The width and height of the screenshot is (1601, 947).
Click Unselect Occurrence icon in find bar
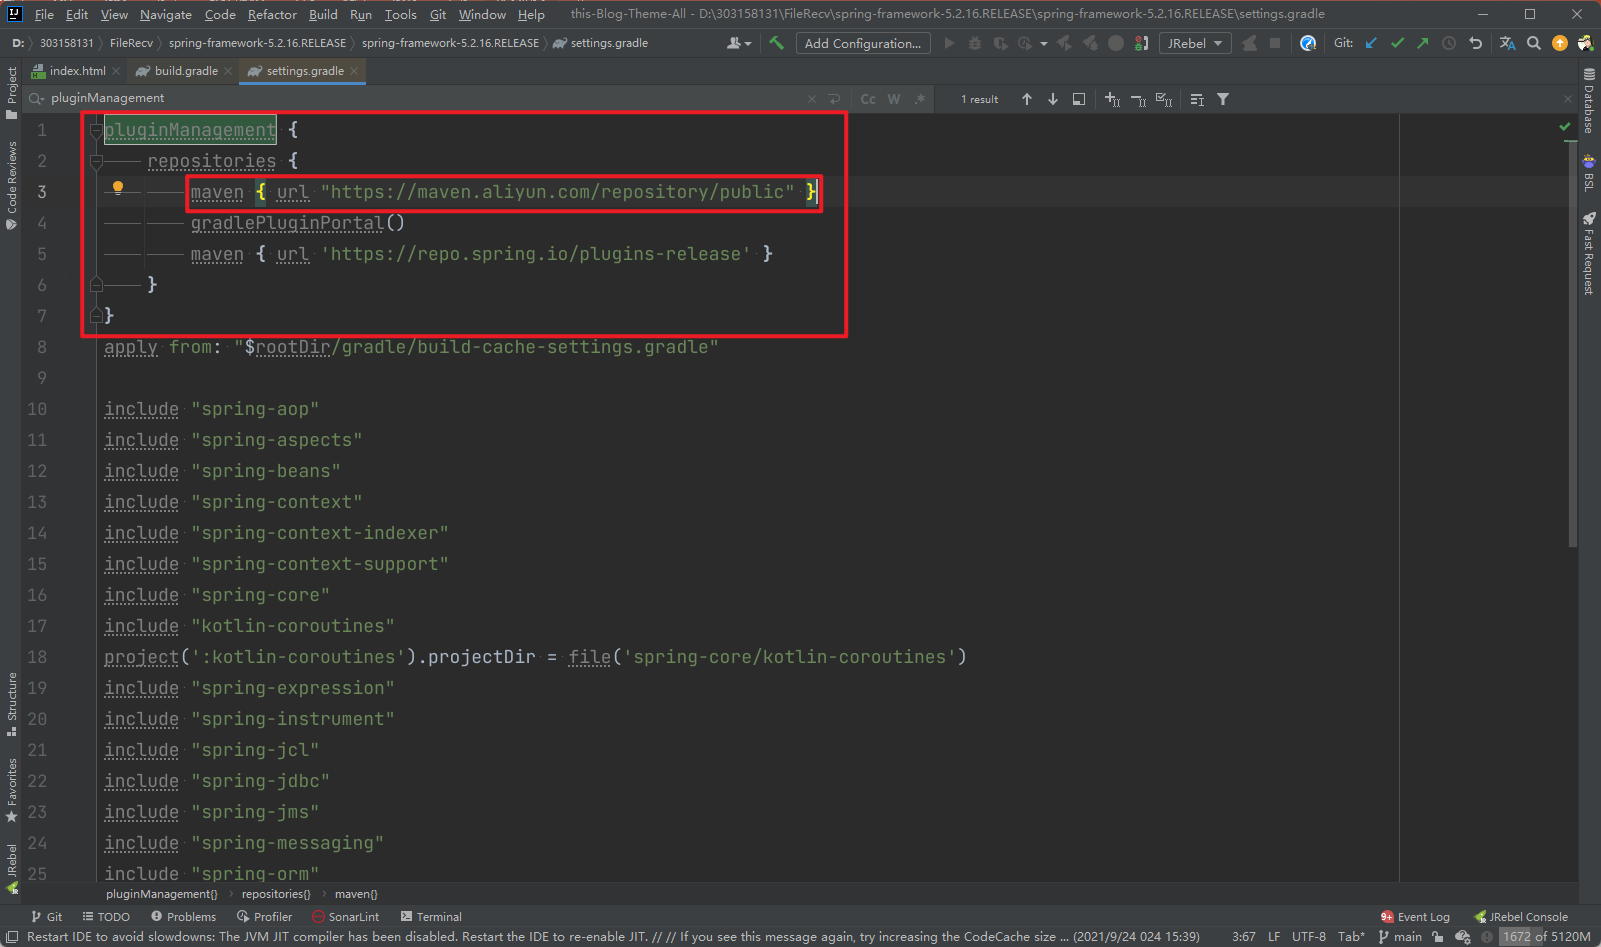(x=1138, y=99)
